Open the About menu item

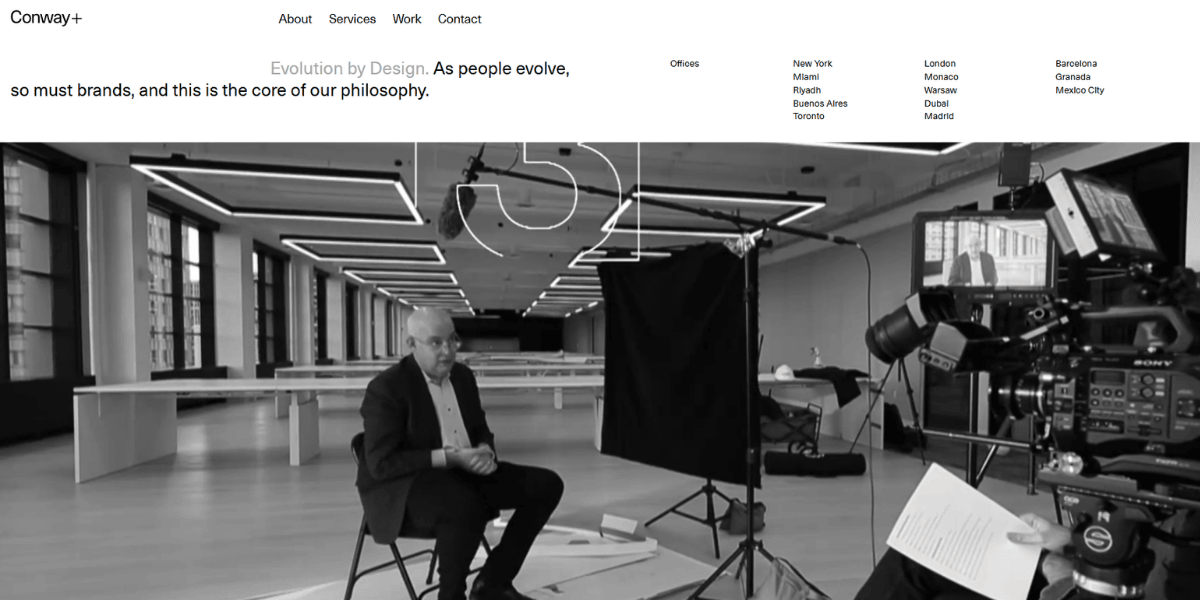pos(295,19)
